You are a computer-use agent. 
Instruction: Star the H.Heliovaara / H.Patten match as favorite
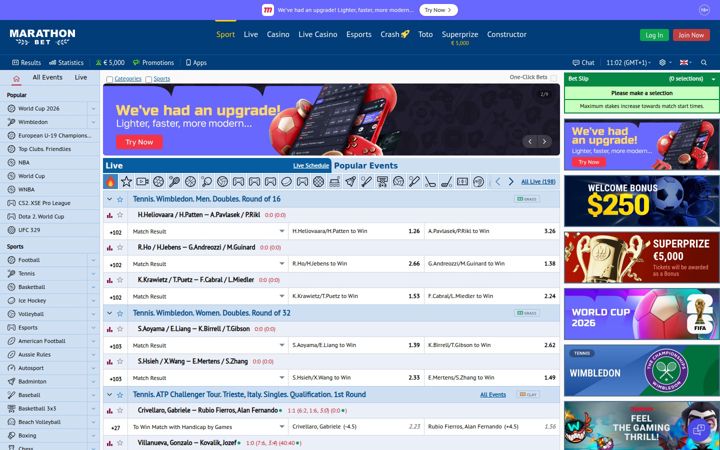click(120, 215)
